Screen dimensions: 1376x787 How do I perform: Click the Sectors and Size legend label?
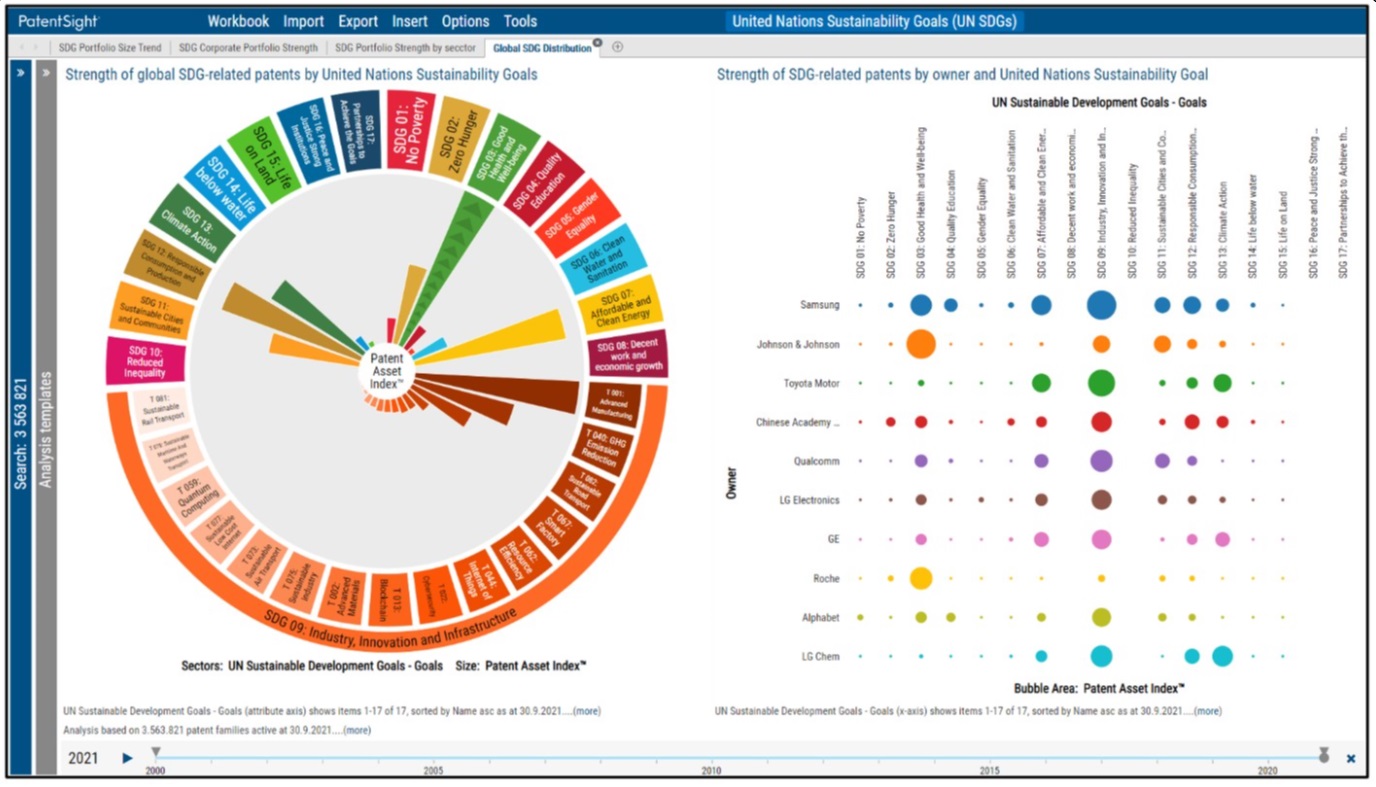click(x=384, y=665)
